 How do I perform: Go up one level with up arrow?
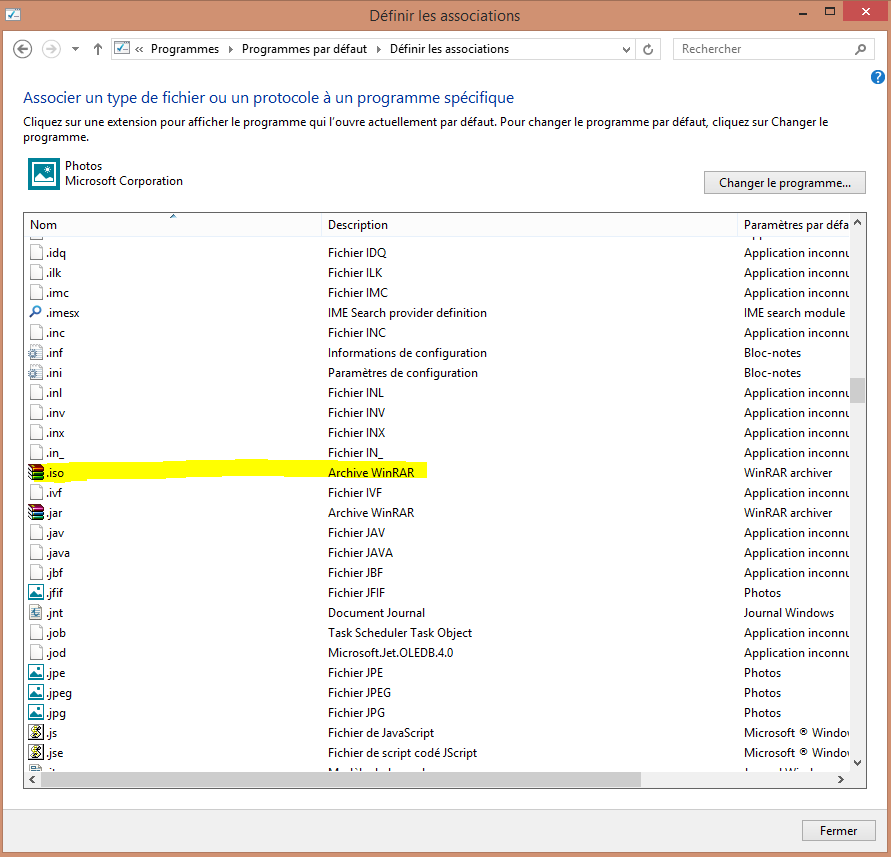tap(97, 49)
